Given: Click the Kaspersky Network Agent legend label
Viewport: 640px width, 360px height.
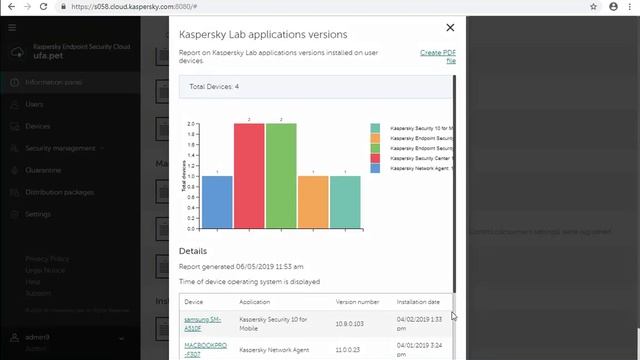Looking at the screenshot, I should [421, 168].
